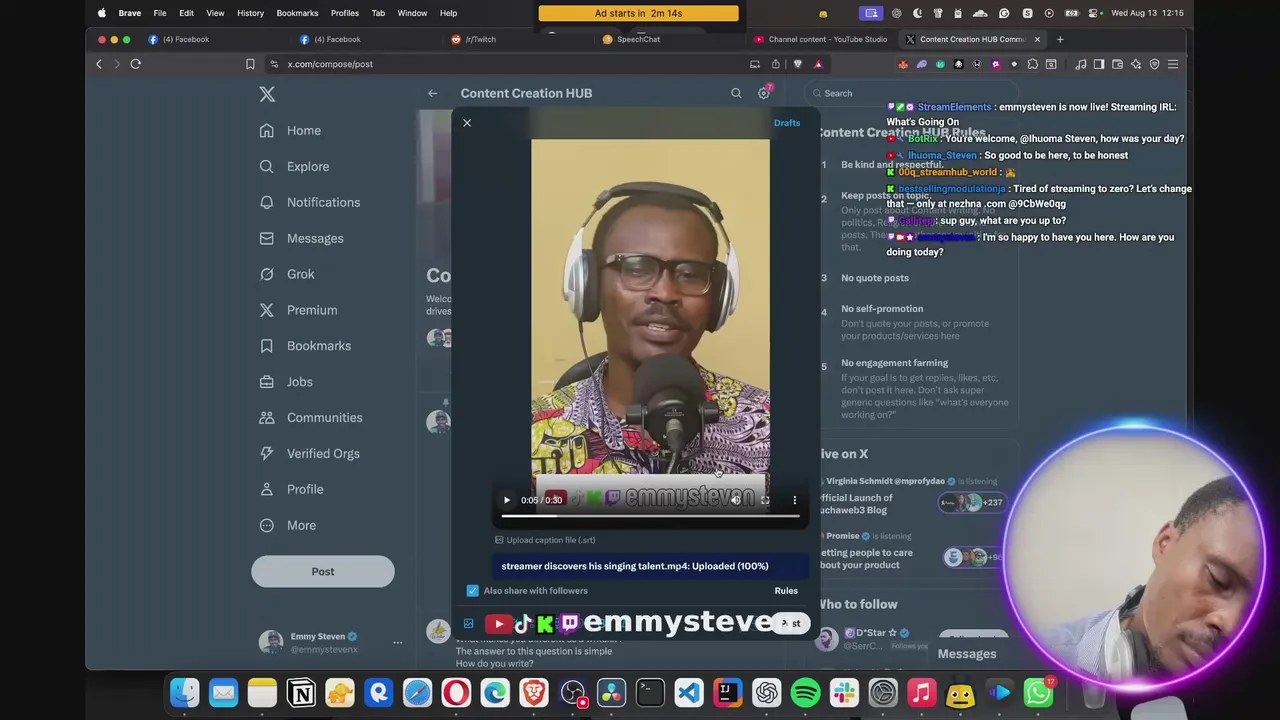
Task: Go back from Content Creation HUB
Action: point(433,94)
